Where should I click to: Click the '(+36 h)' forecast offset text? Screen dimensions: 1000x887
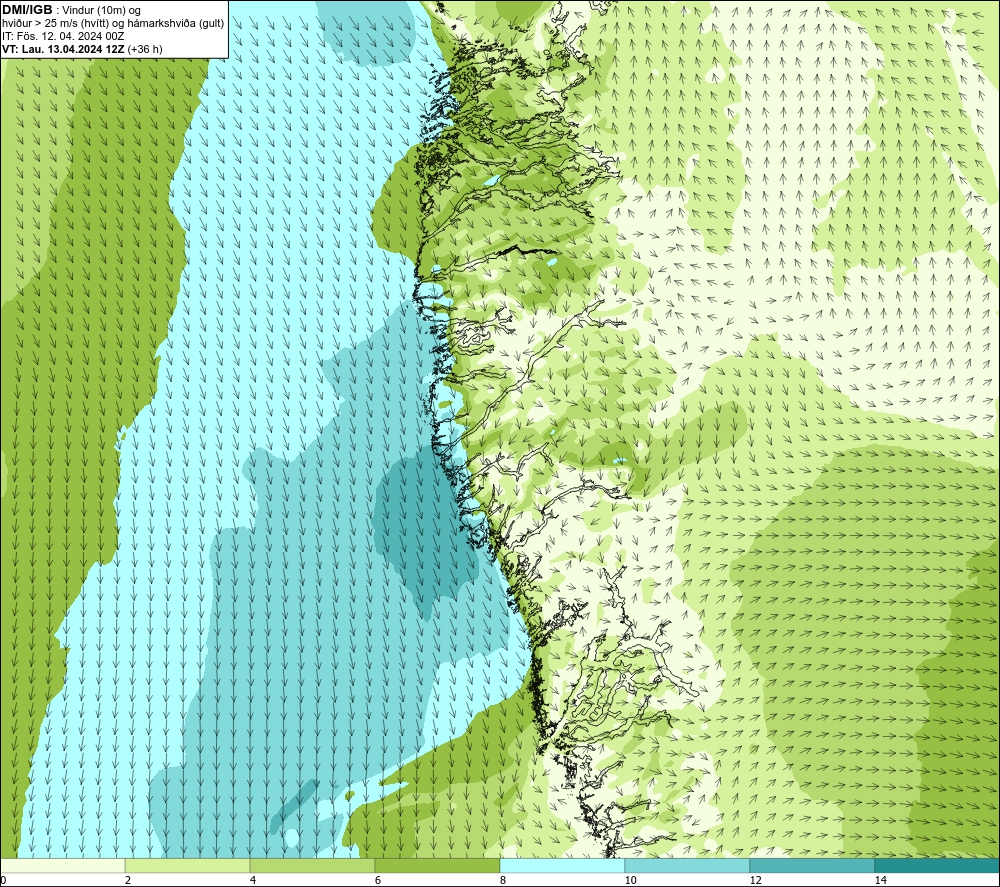click(x=145, y=49)
